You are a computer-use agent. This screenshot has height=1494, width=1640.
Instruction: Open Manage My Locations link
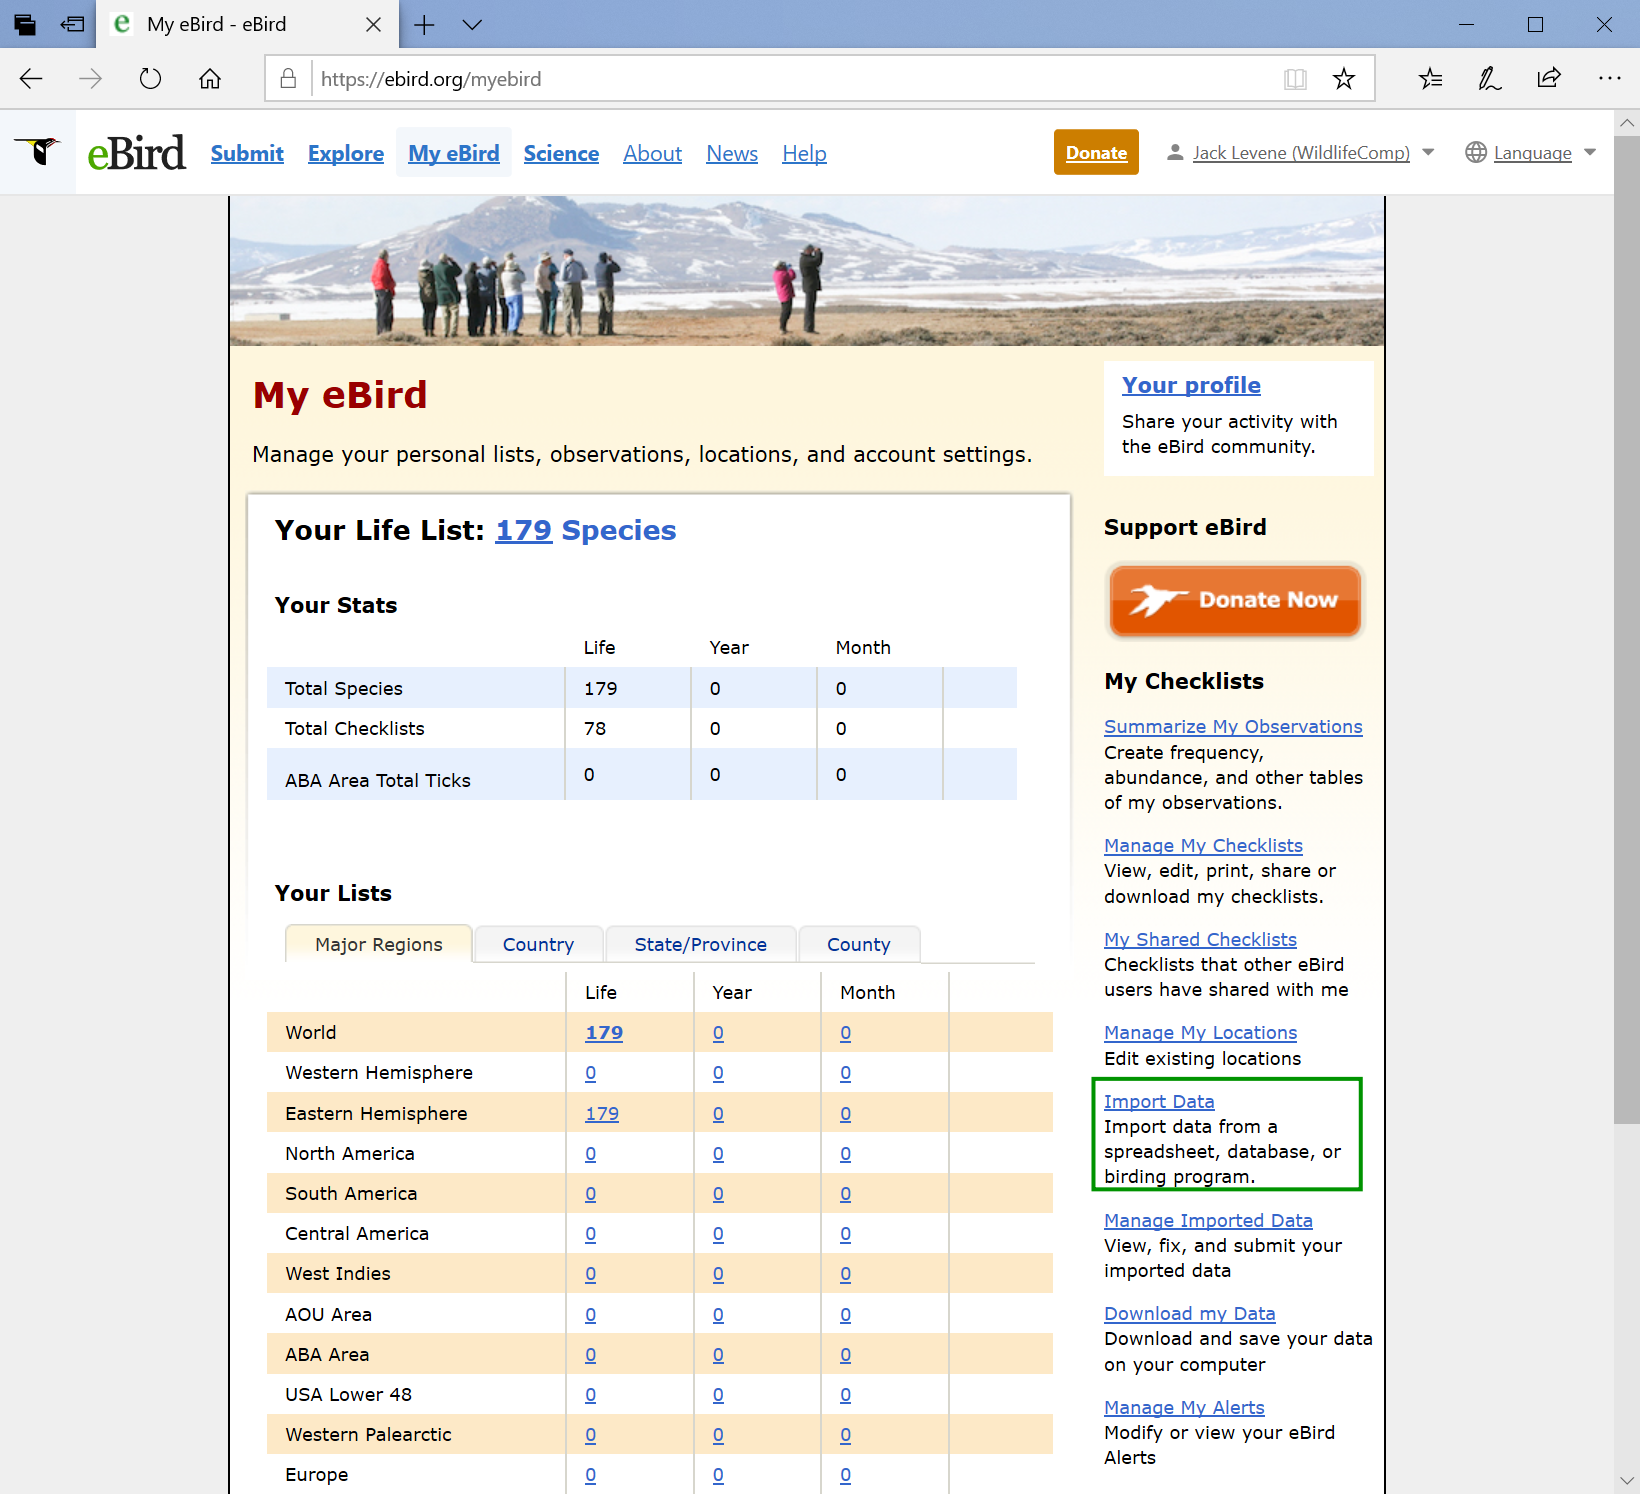click(1200, 1033)
